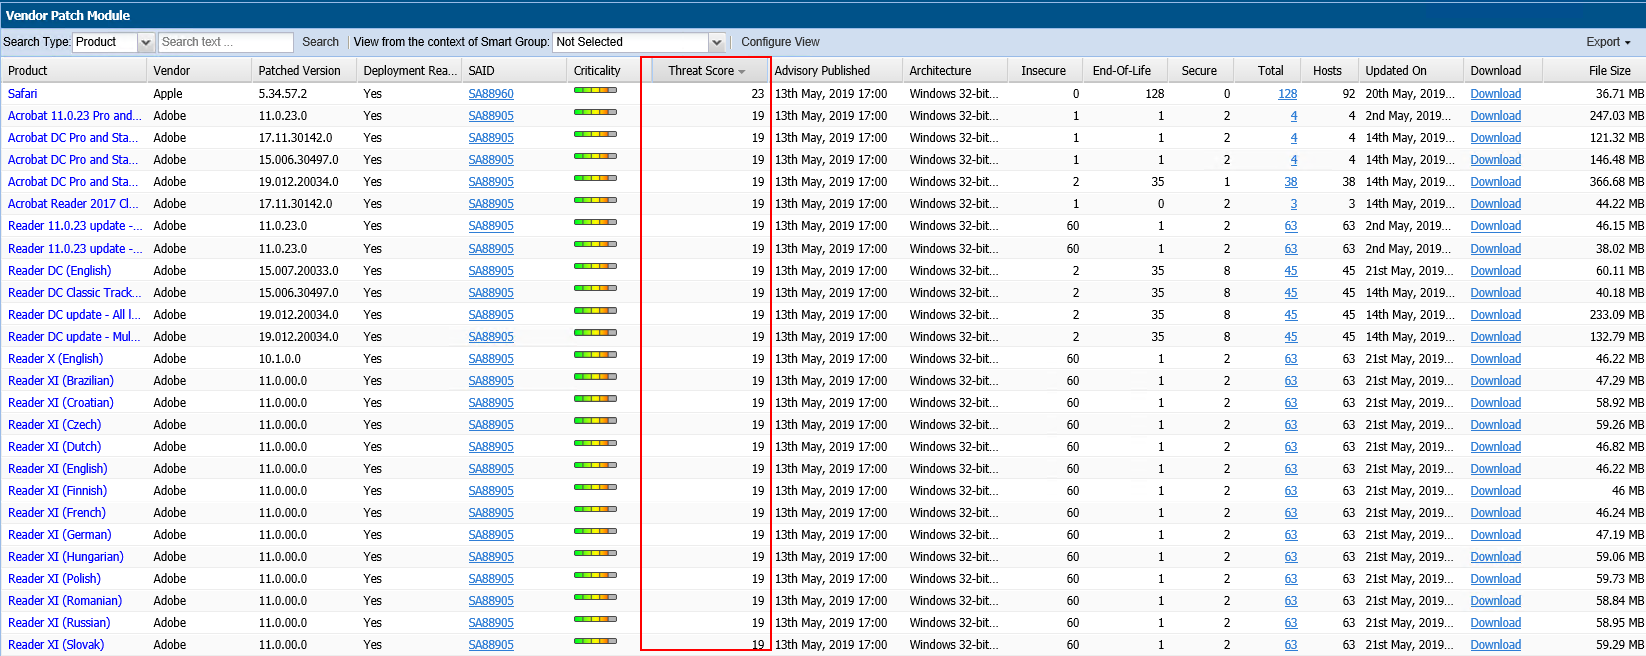Image resolution: width=1646 pixels, height=656 pixels.
Task: Open Total link 63 in Reader XI (Romanian) row
Action: point(1291,601)
